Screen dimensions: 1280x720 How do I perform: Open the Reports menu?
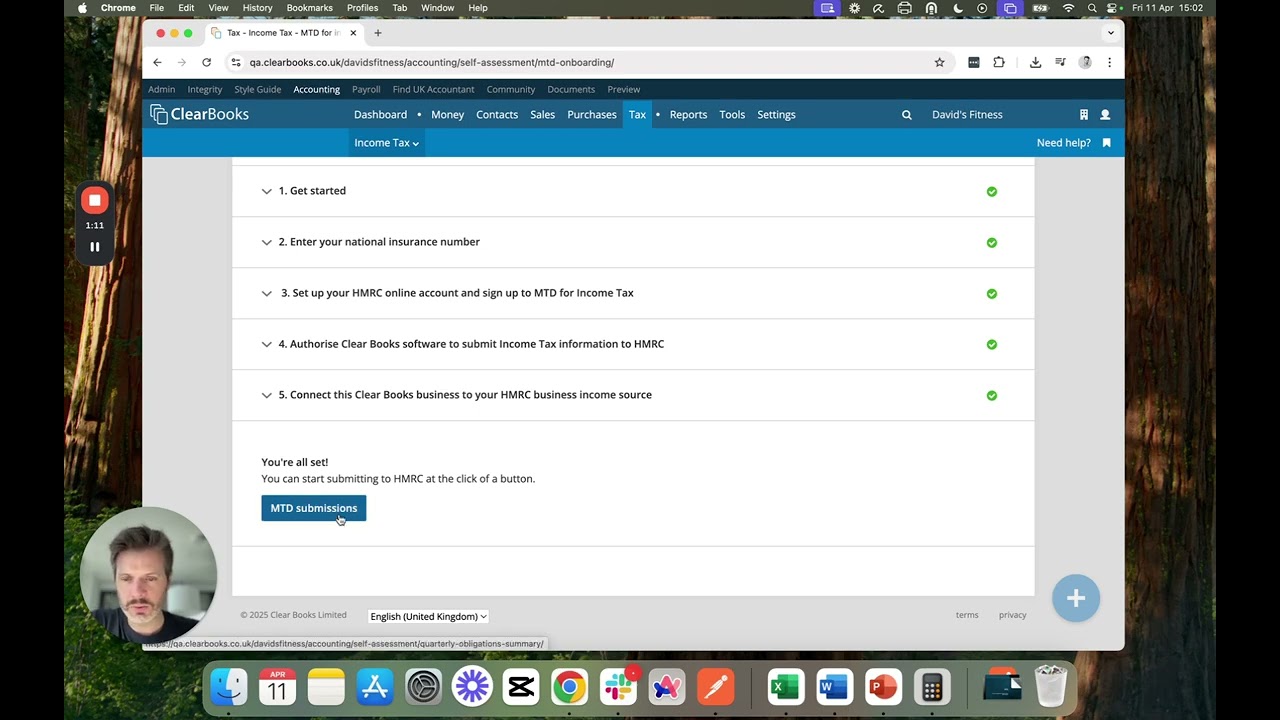(x=688, y=115)
